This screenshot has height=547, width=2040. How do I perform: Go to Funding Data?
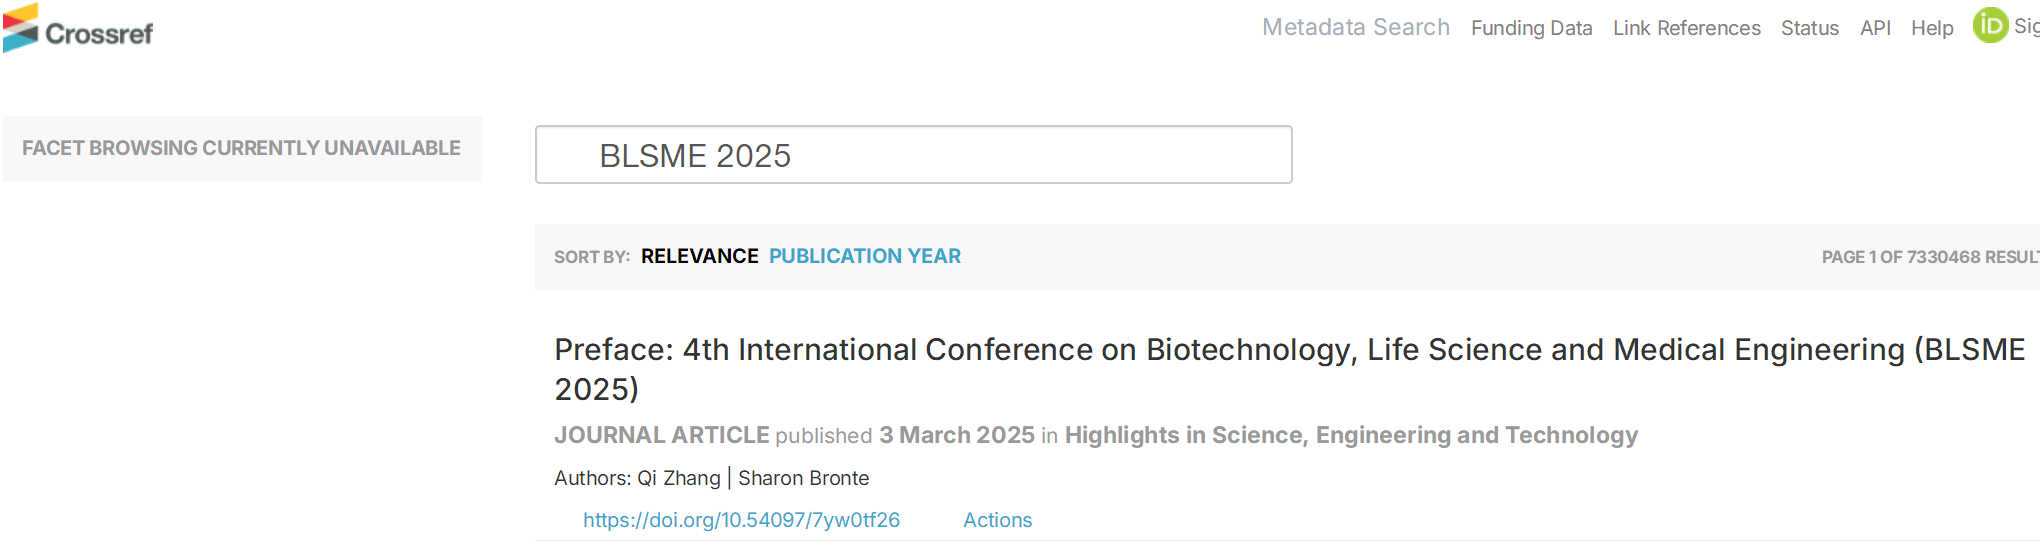(x=1531, y=28)
